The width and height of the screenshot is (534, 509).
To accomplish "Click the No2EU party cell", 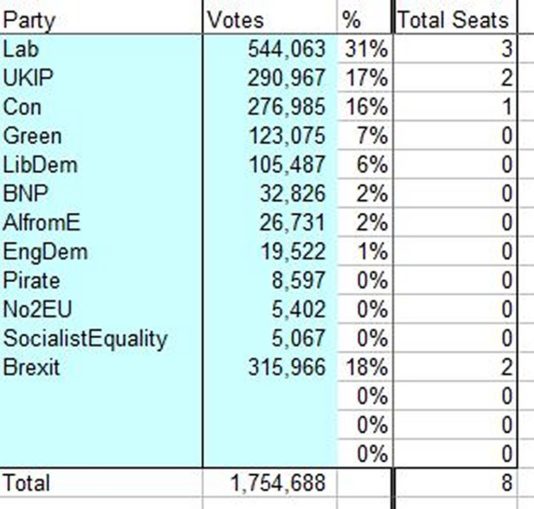I will click(x=101, y=309).
